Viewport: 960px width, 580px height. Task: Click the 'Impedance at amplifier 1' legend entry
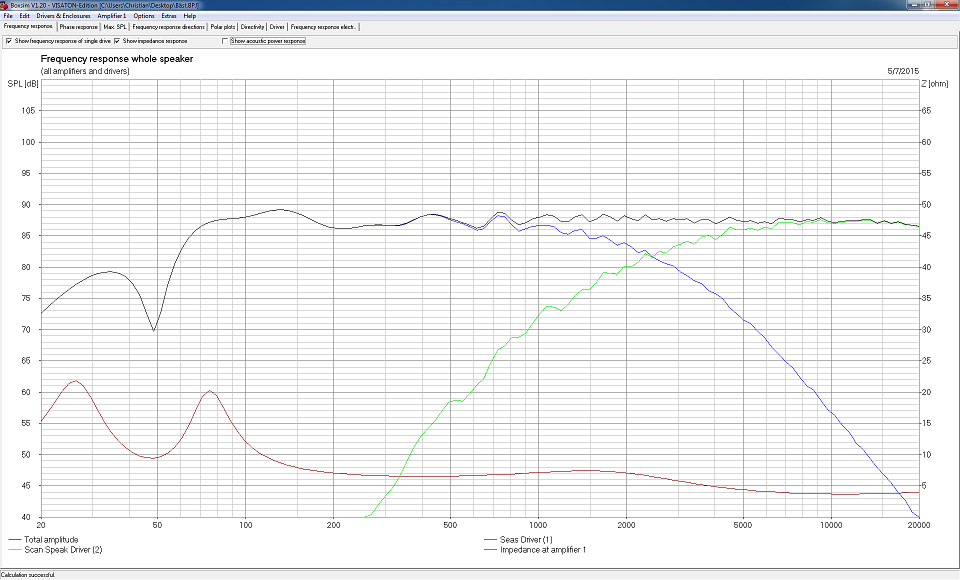pos(535,549)
